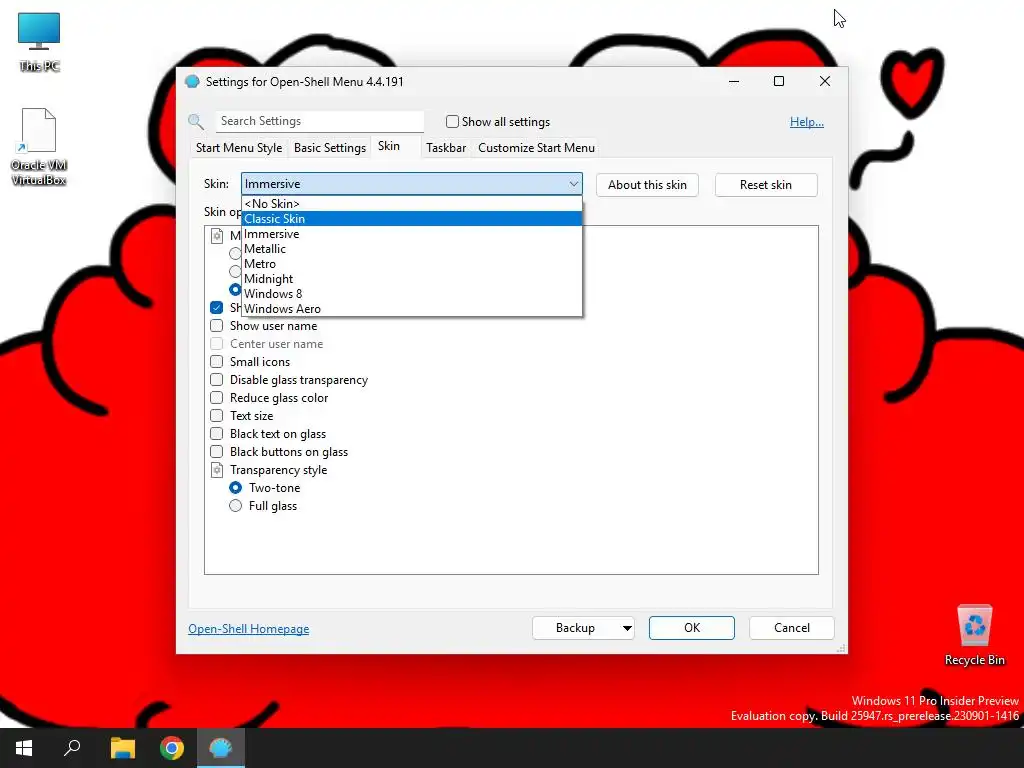
Task: Launch File Explorer from taskbar
Action: [122, 748]
